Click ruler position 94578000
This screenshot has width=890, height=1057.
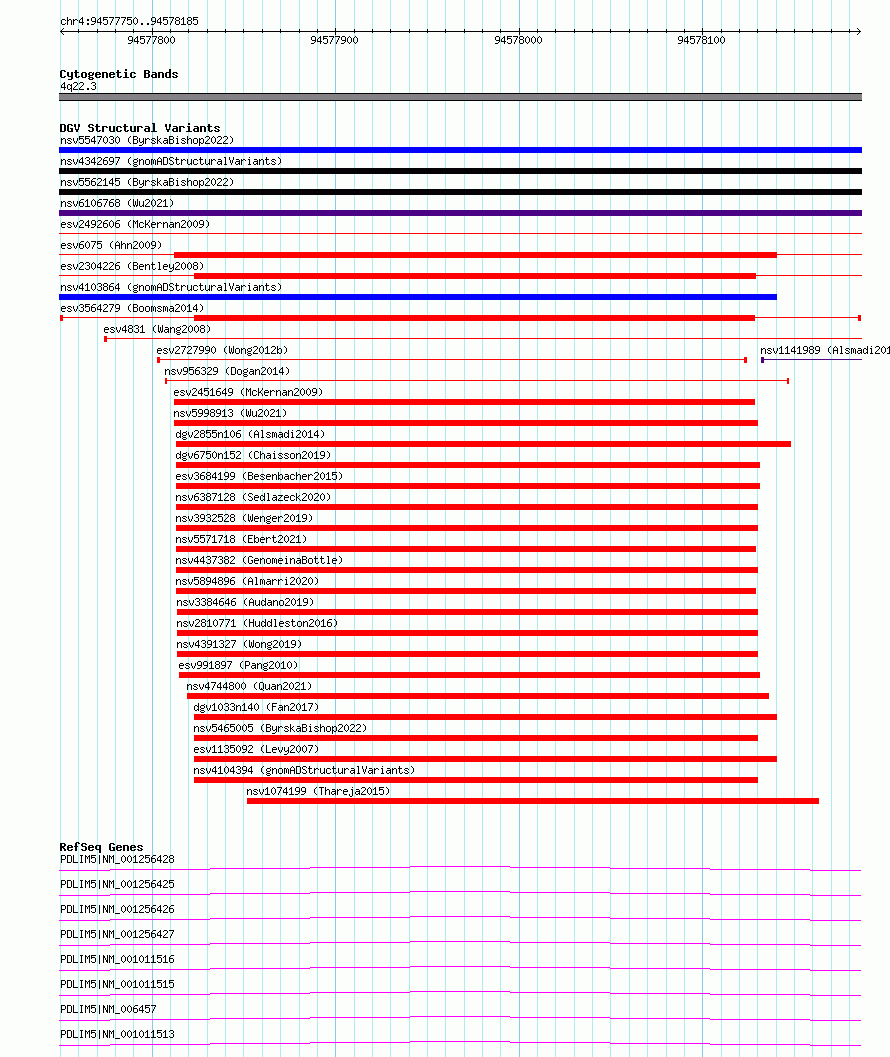518,40
